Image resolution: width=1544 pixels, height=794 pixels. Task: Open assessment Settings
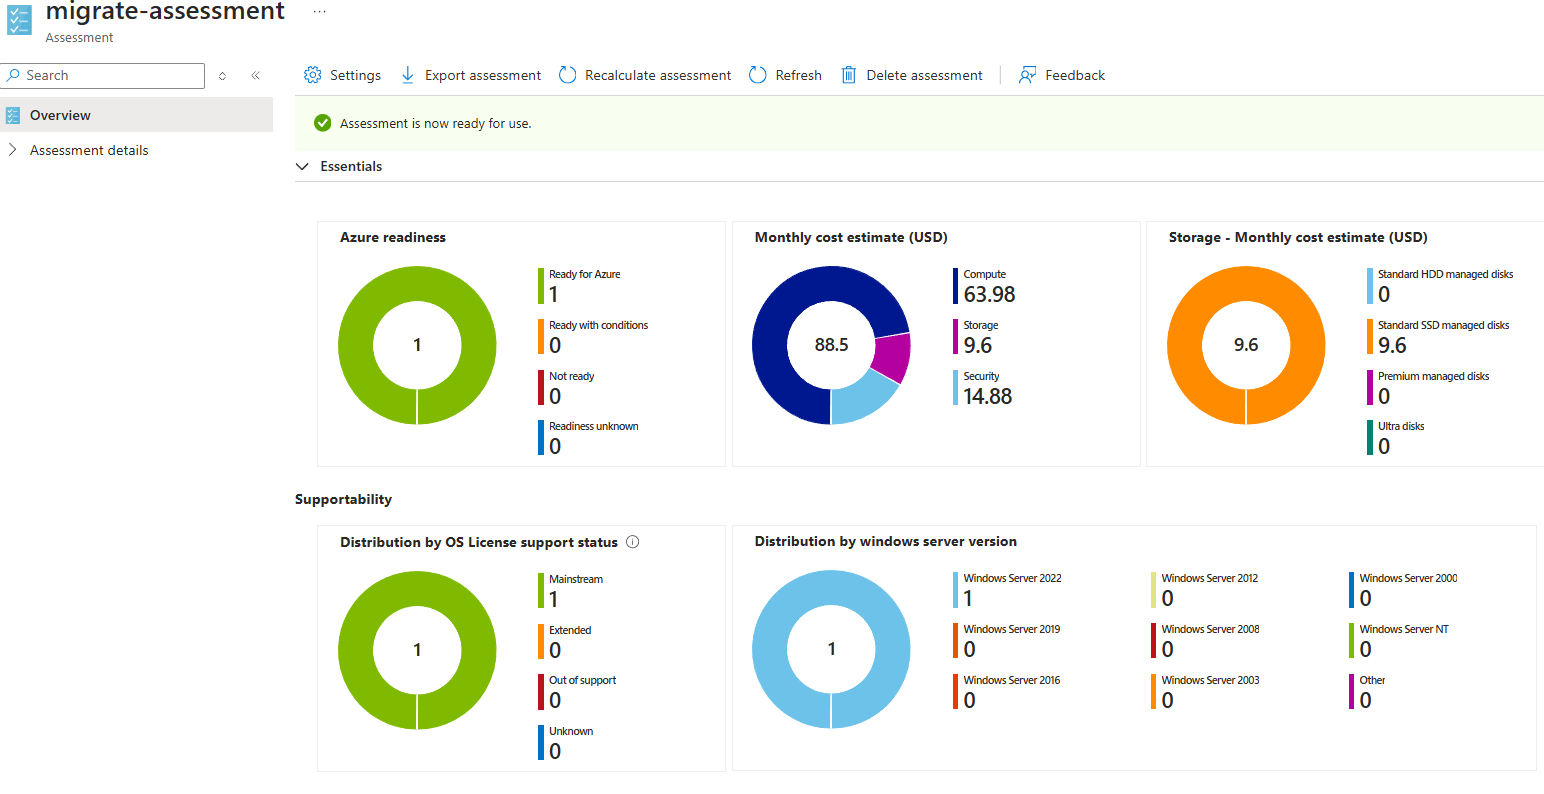click(x=342, y=75)
